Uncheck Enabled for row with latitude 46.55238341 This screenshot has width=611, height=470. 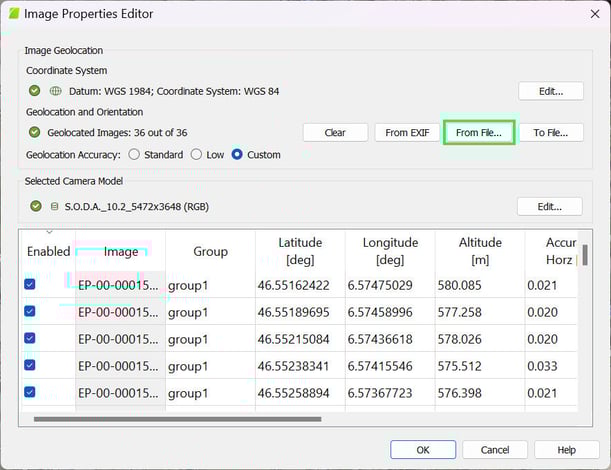(30, 365)
